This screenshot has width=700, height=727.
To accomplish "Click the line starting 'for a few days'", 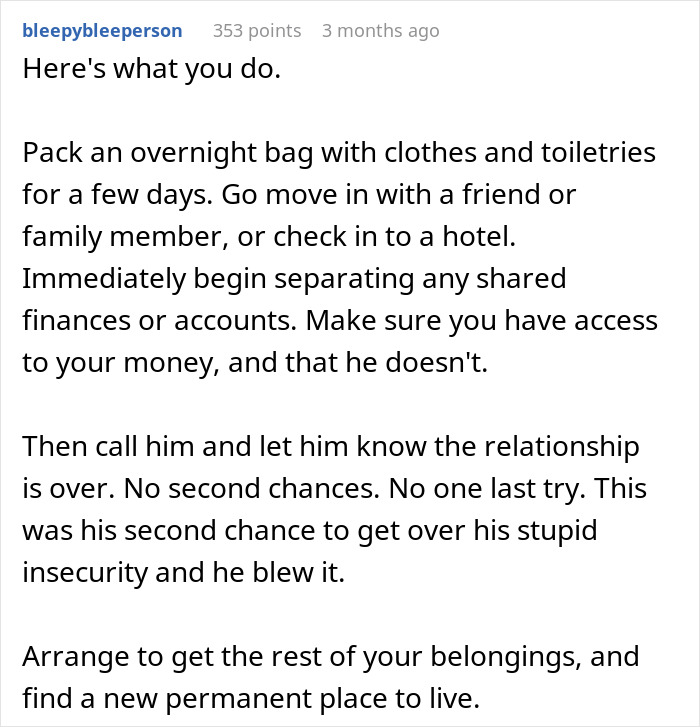I will (x=299, y=194).
